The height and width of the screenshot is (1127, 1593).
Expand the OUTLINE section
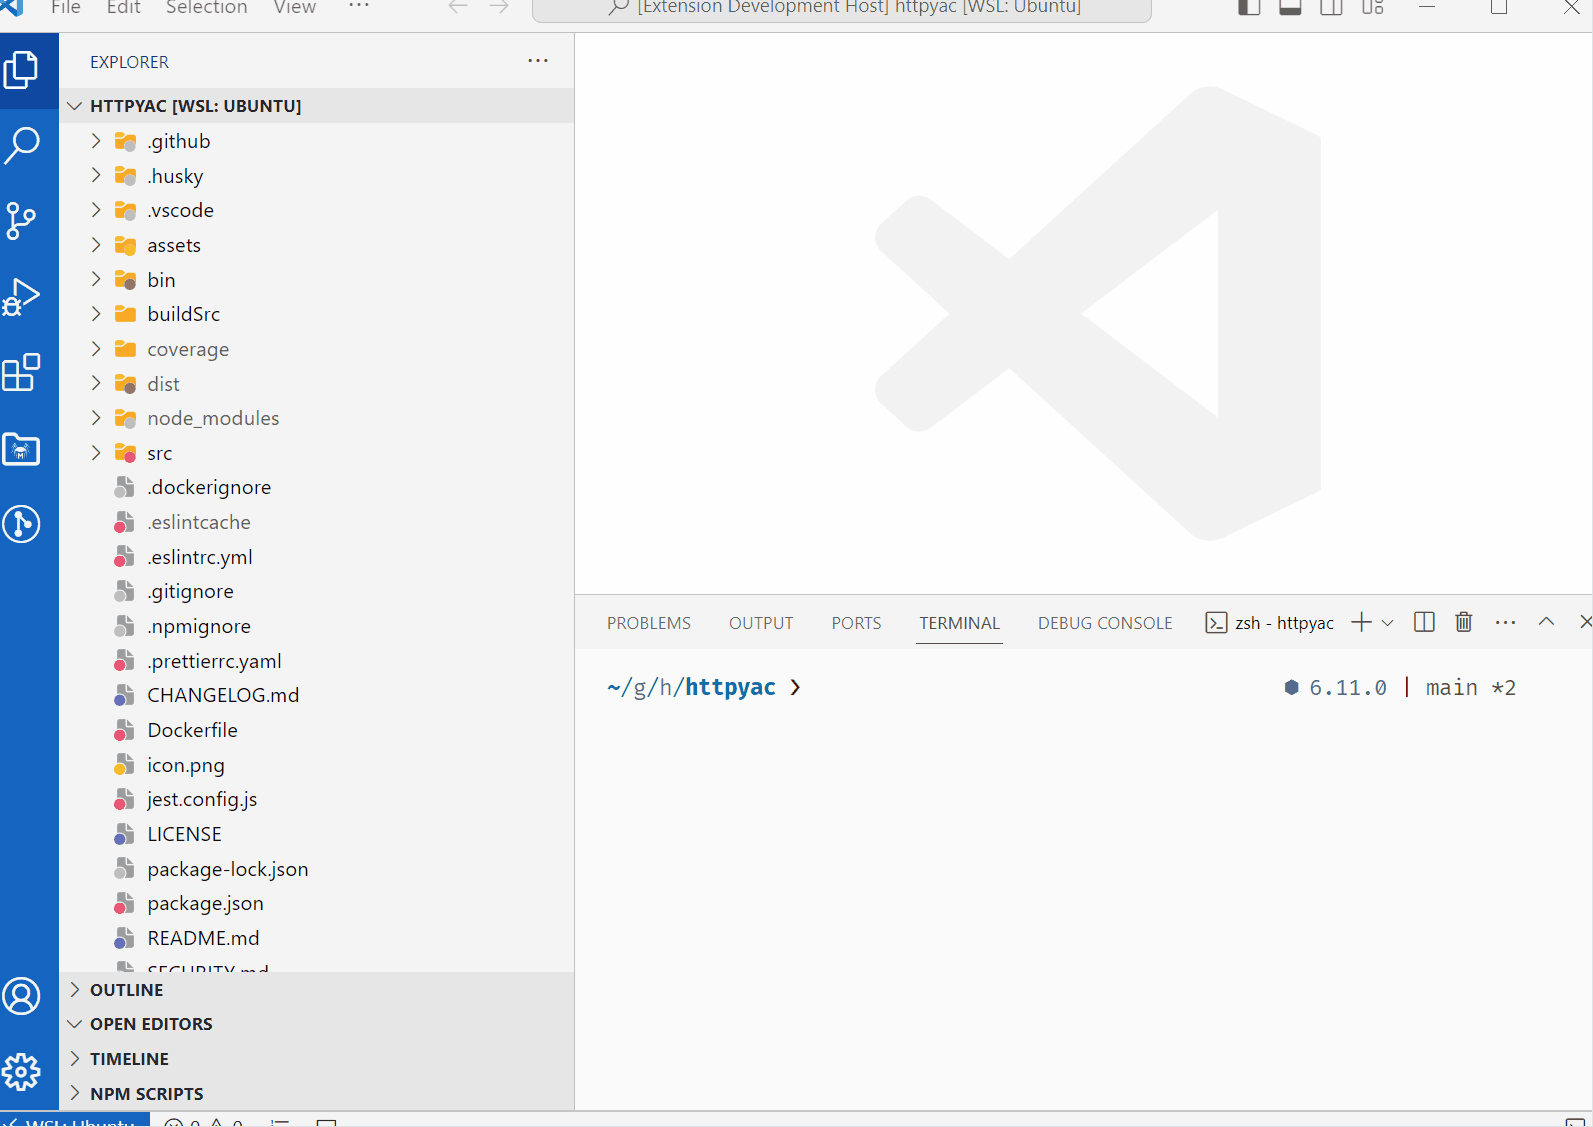(x=317, y=990)
